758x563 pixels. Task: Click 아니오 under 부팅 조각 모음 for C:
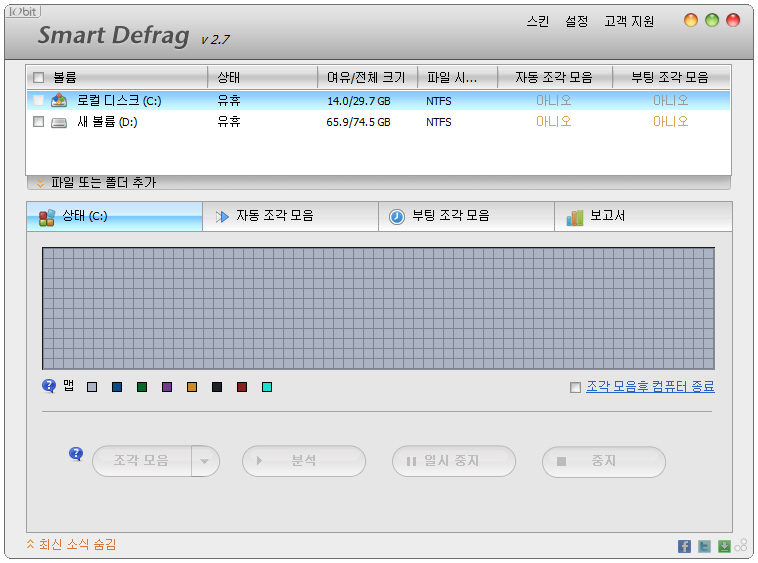coord(671,101)
